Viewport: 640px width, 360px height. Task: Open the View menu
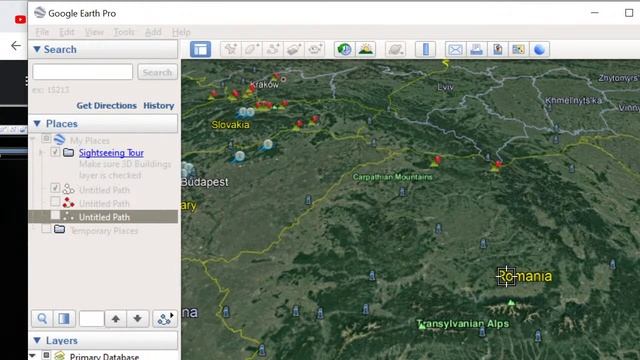pos(94,32)
